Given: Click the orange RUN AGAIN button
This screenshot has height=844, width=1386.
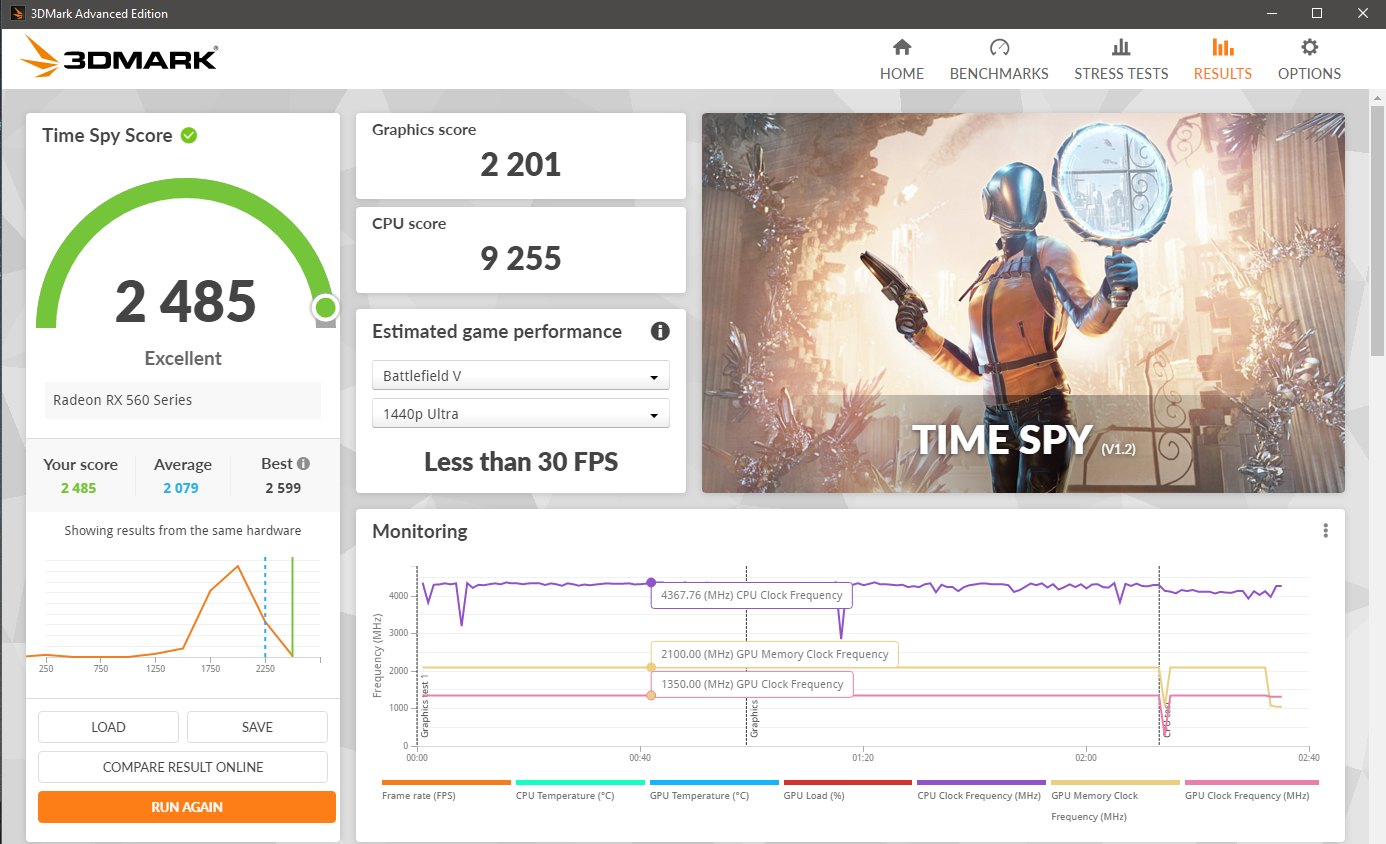Looking at the screenshot, I should click(x=187, y=807).
